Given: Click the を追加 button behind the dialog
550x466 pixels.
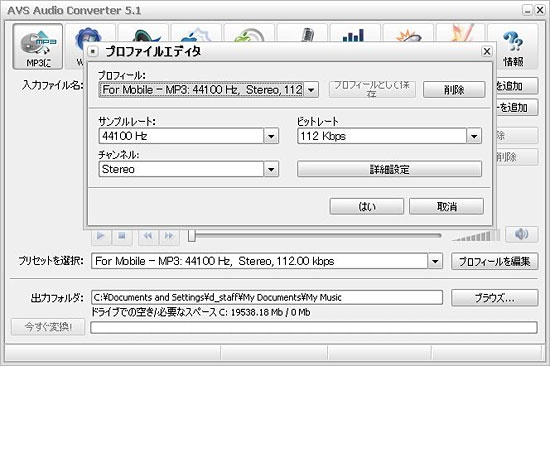Looking at the screenshot, I should (516, 86).
